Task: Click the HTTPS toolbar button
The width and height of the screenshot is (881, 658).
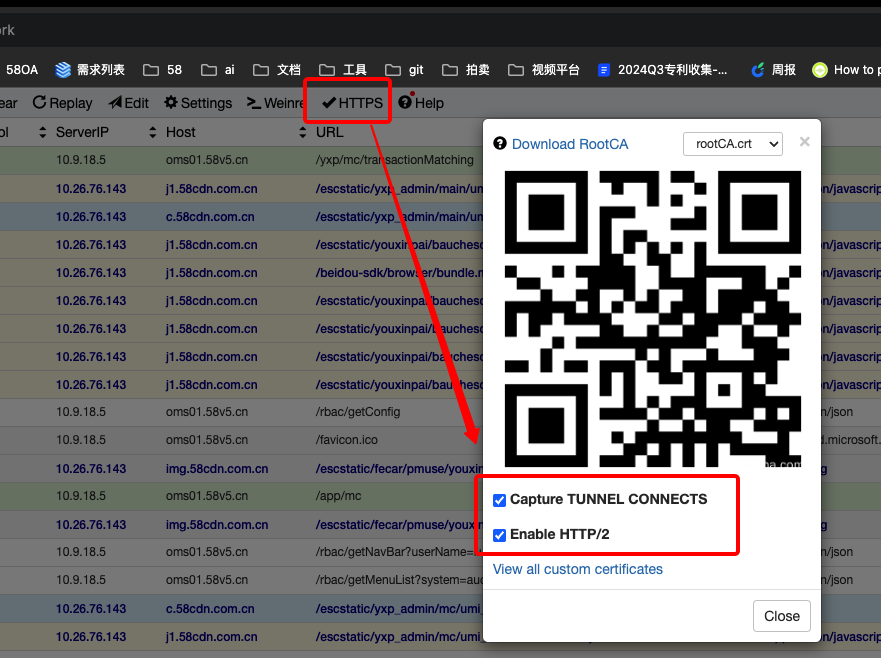Action: pyautogui.click(x=352, y=103)
